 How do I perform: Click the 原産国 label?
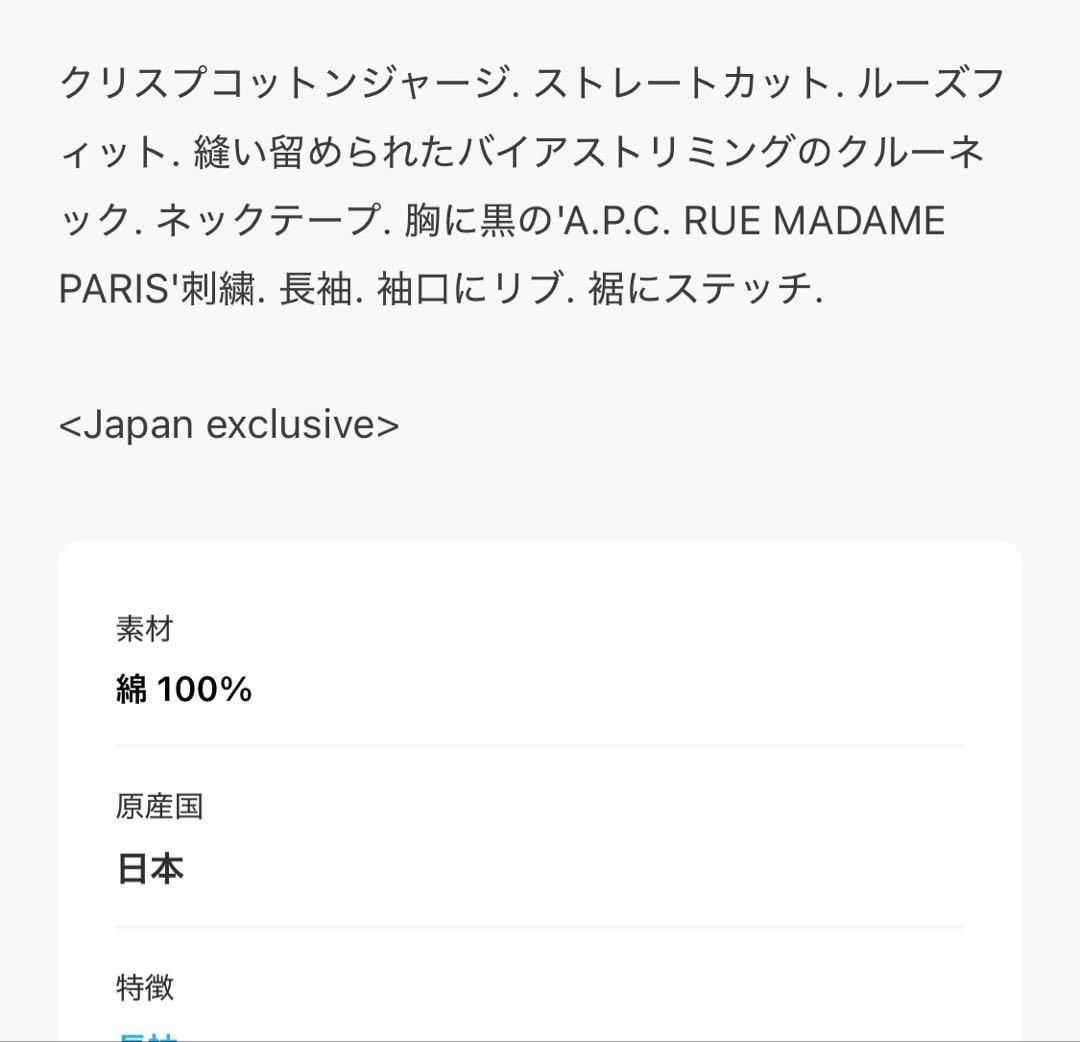click(159, 807)
